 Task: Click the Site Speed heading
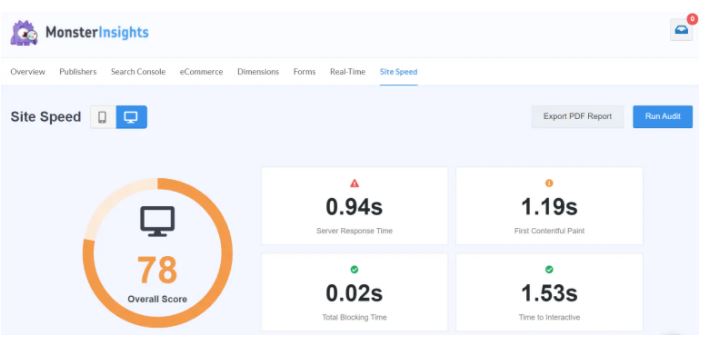(x=45, y=117)
